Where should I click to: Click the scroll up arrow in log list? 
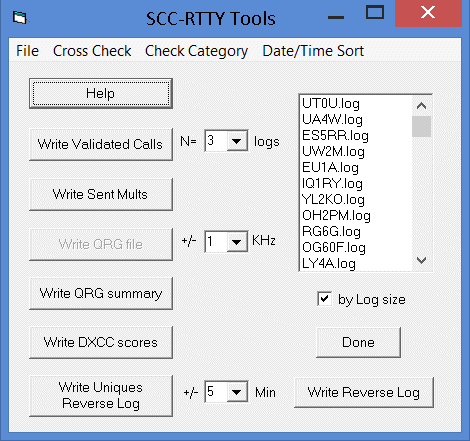point(422,106)
